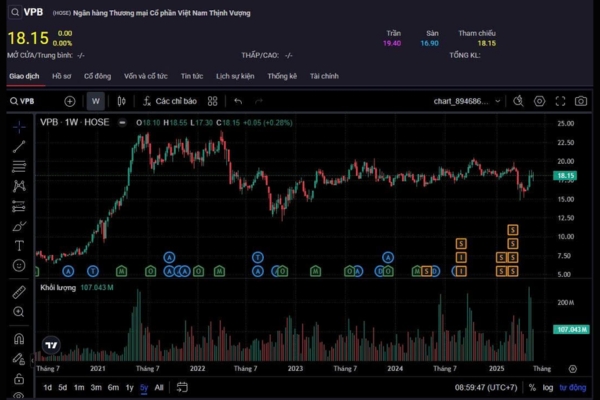The image size is (600, 400).
Task: Open the 08:59:47 (UTC+7) timezone menu
Action: (x=486, y=388)
